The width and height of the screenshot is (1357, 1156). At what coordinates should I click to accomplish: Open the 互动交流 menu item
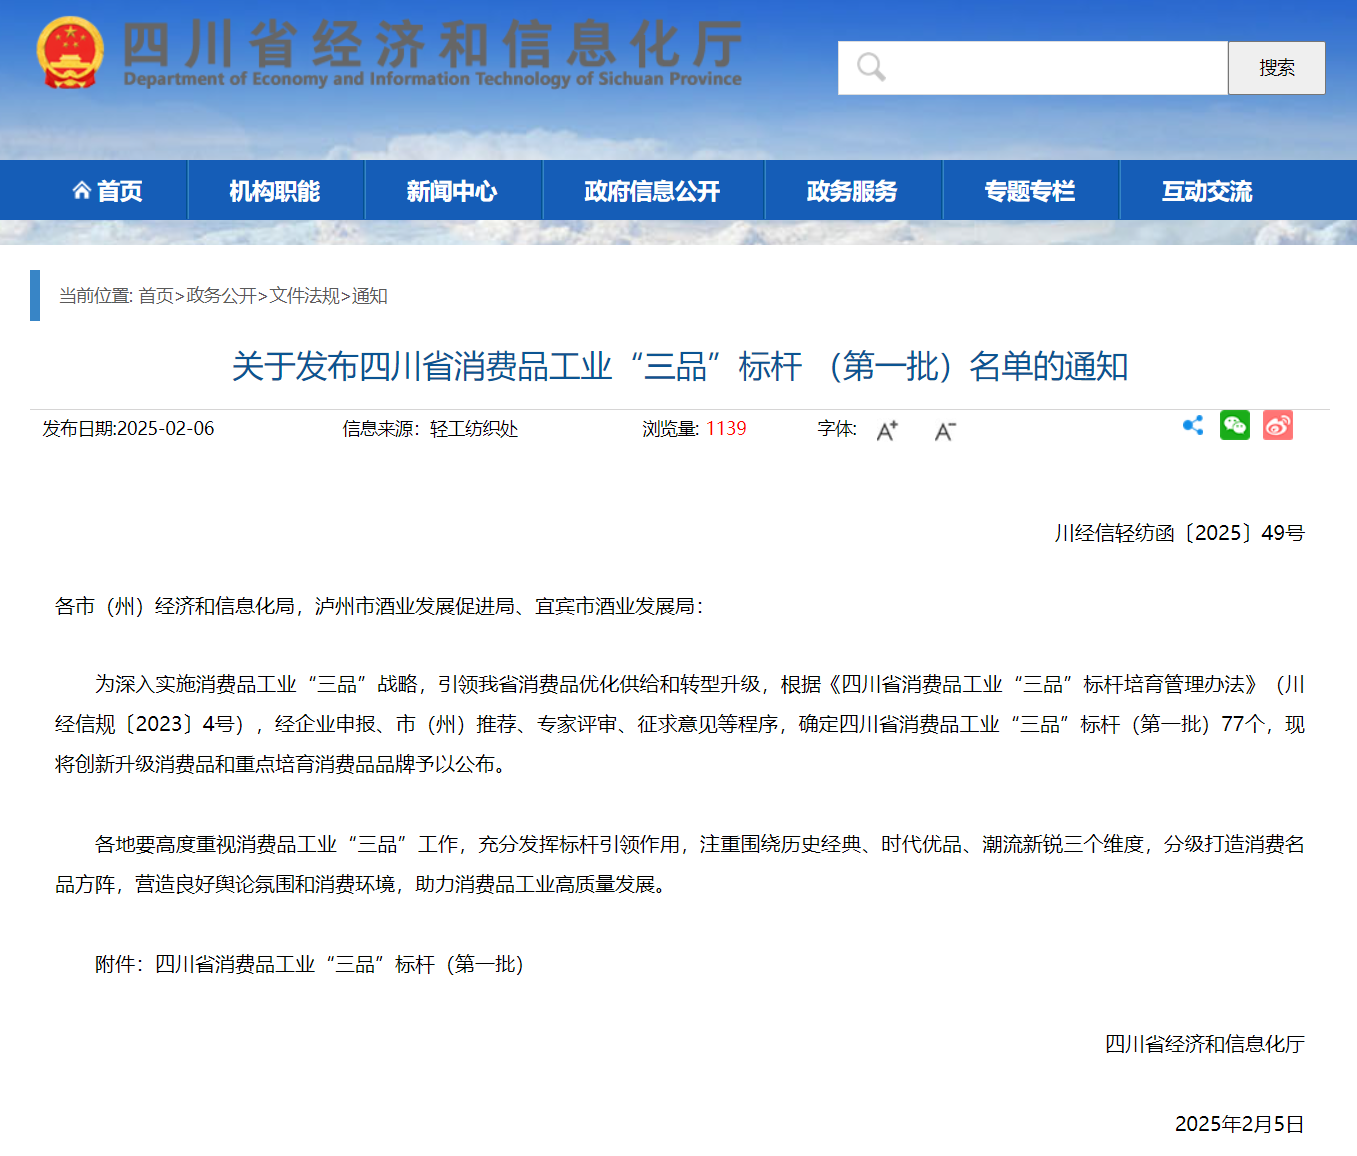click(x=1207, y=191)
